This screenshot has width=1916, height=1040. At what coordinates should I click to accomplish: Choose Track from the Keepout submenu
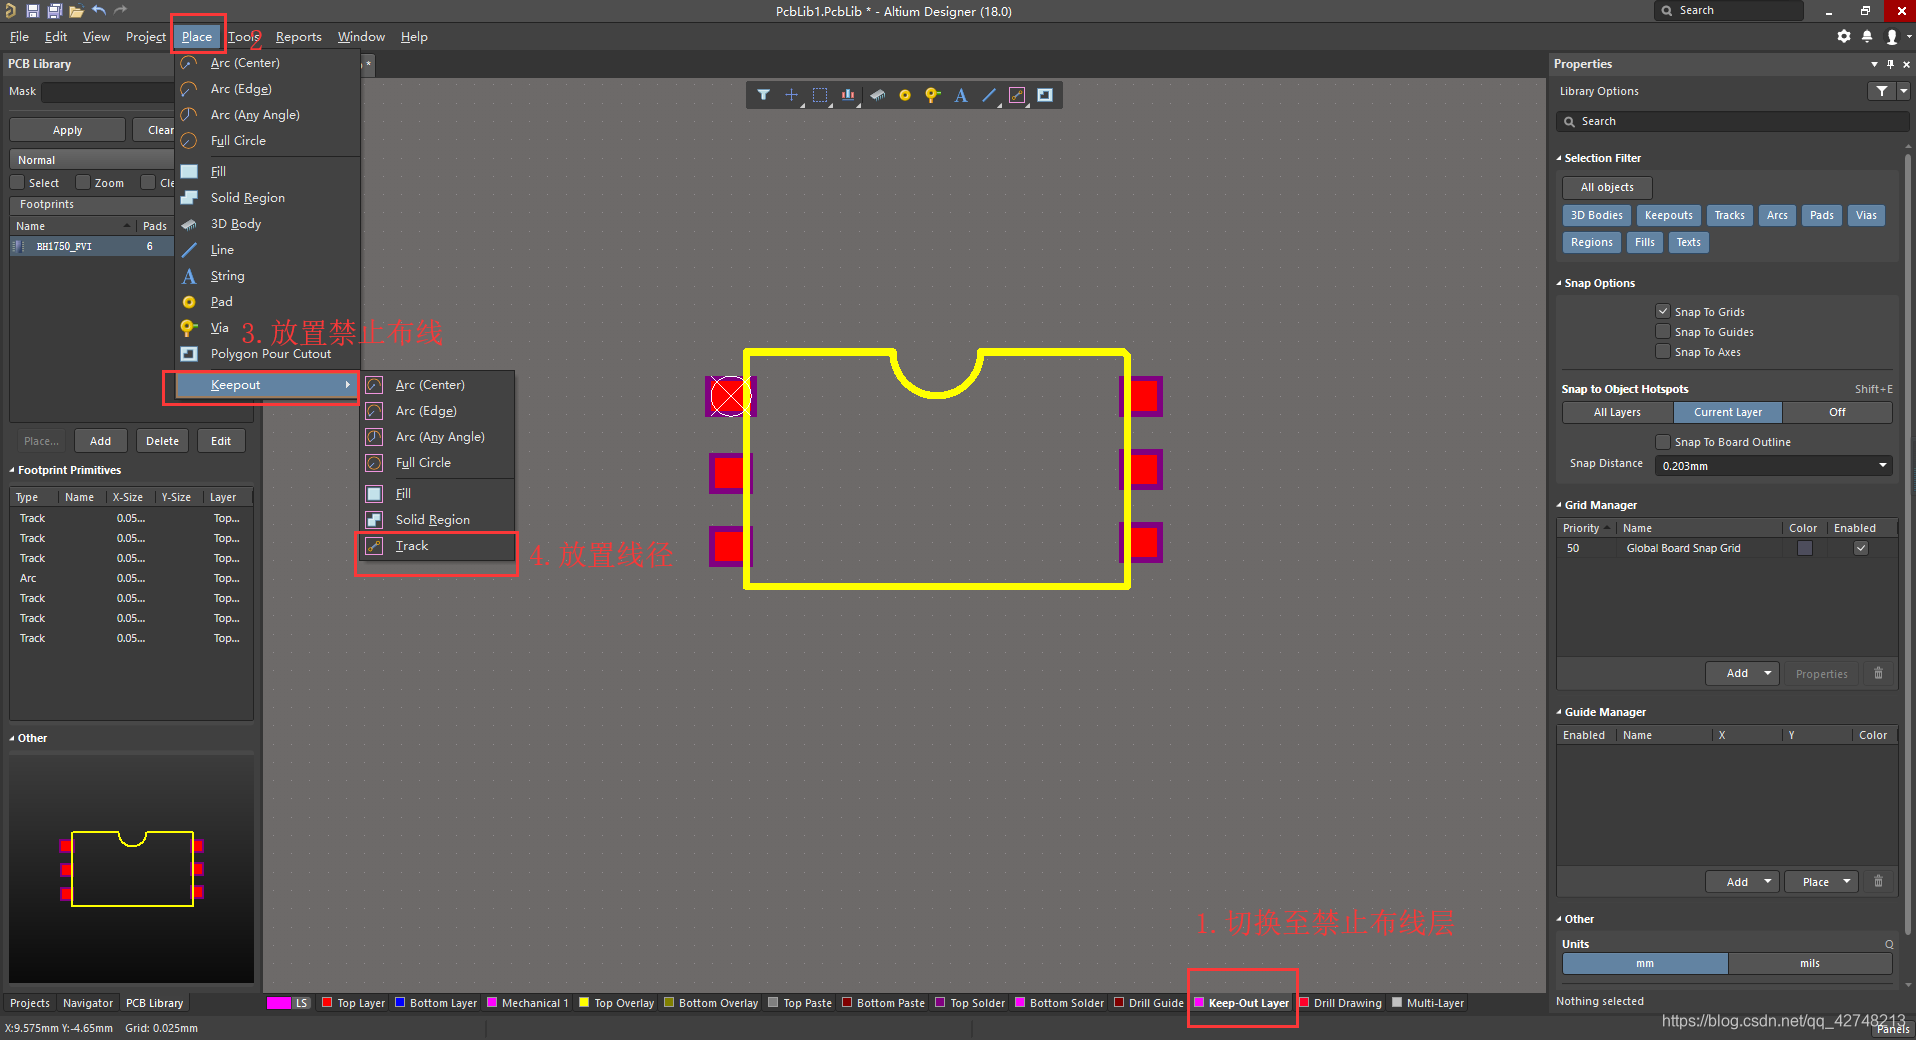(x=411, y=546)
